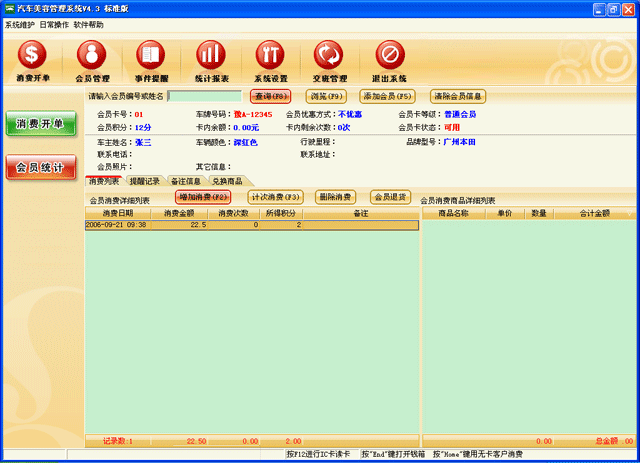Open the 软件帮助 menu

[x=88, y=23]
